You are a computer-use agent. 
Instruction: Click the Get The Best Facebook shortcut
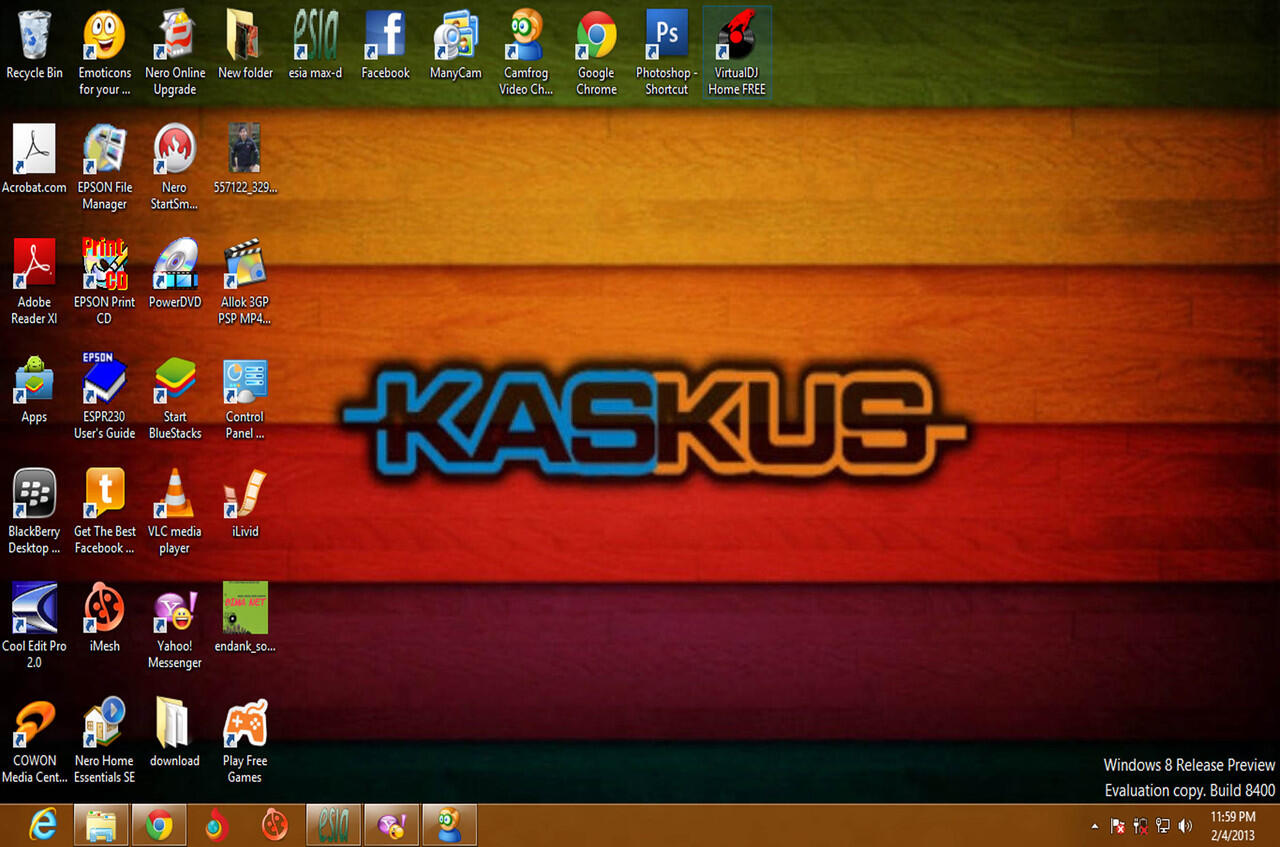(104, 512)
